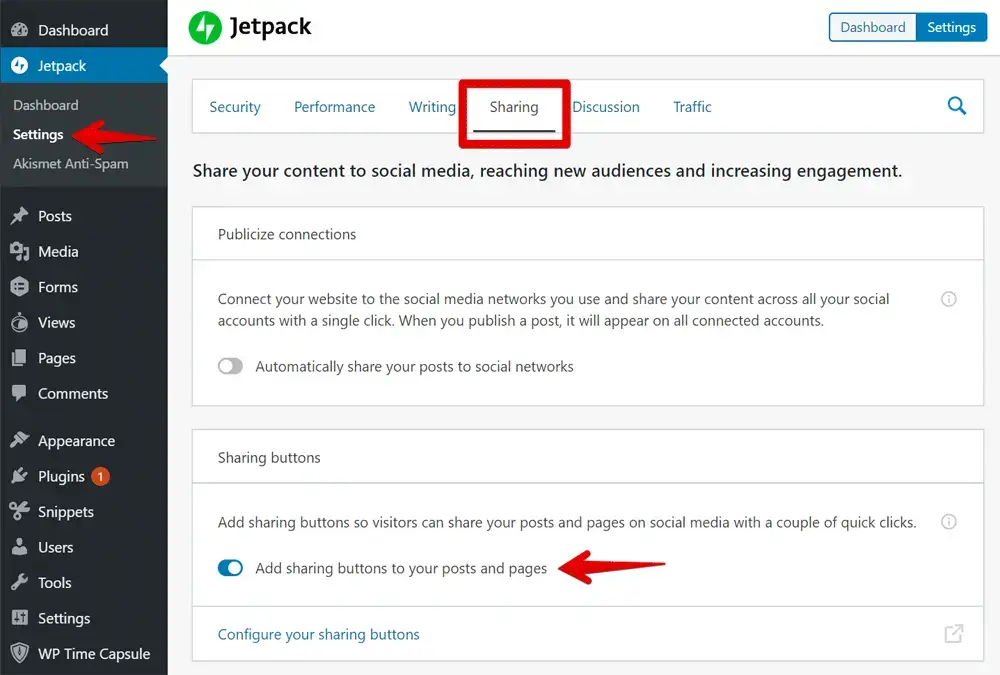The image size is (1000, 675).
Task: Open Settings under Jetpack submenu
Action: (38, 135)
